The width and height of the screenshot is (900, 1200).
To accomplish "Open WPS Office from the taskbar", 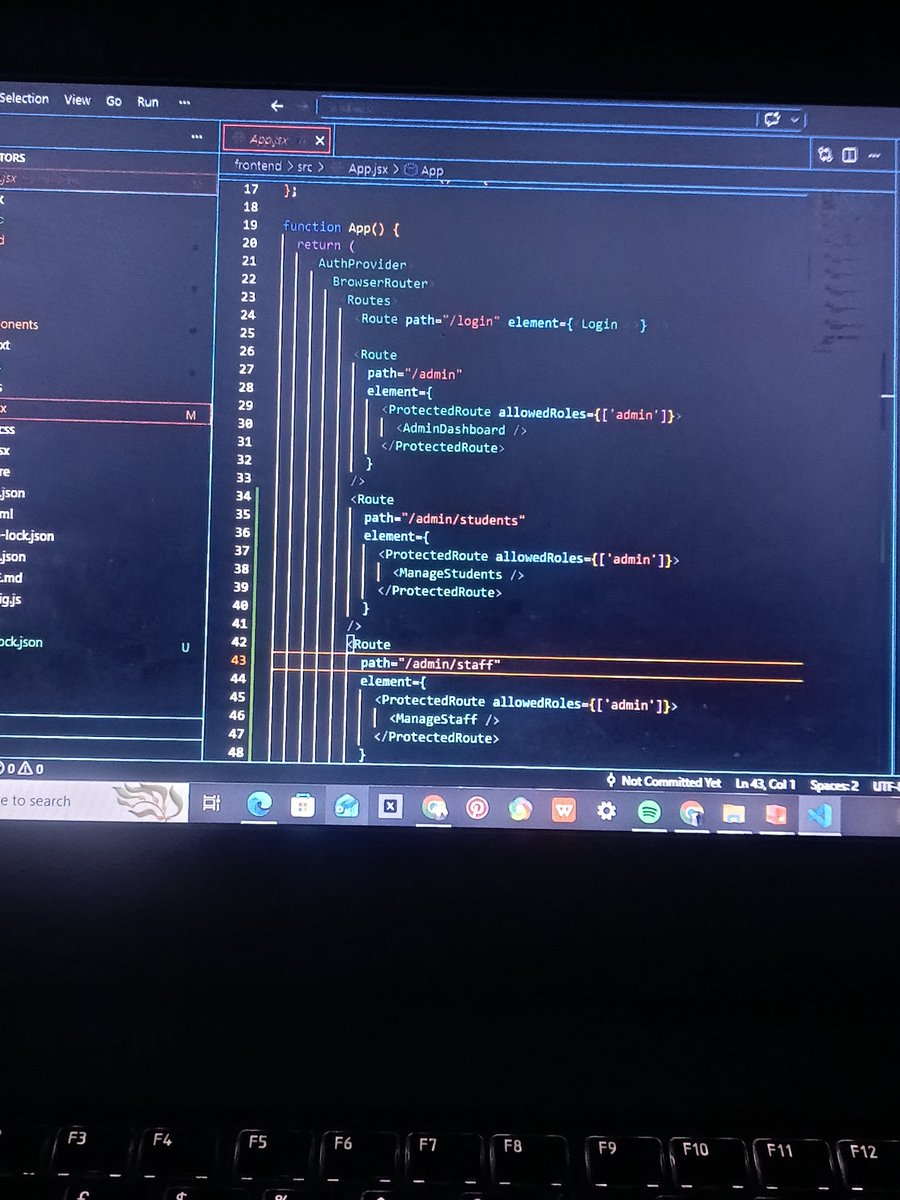I will (x=563, y=810).
